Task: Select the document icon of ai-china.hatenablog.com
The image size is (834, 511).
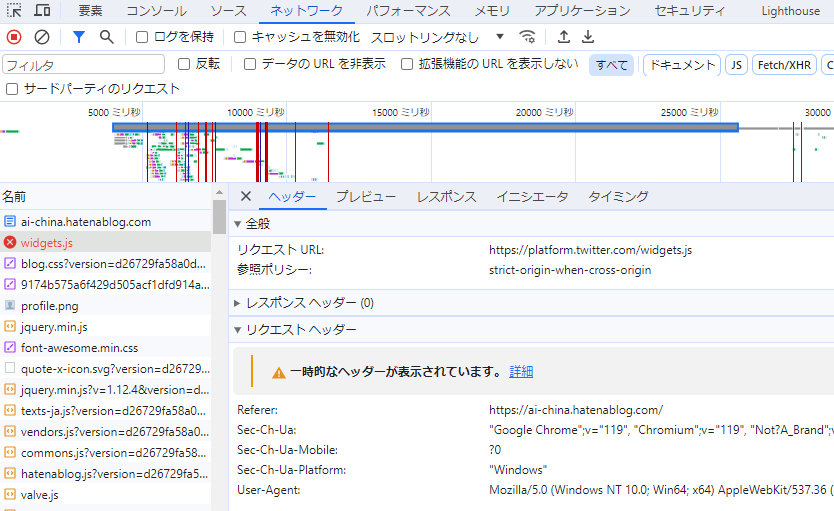Action: click(x=10, y=221)
